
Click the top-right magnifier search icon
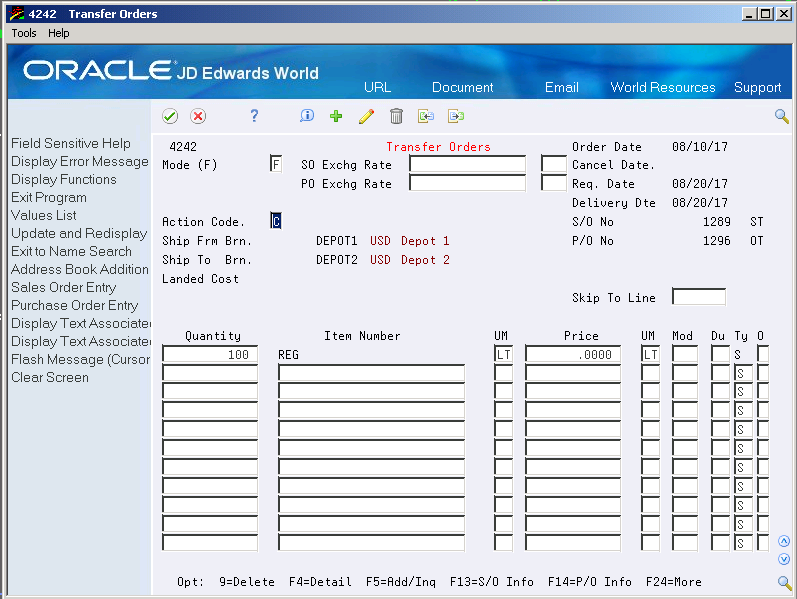pyautogui.click(x=782, y=116)
